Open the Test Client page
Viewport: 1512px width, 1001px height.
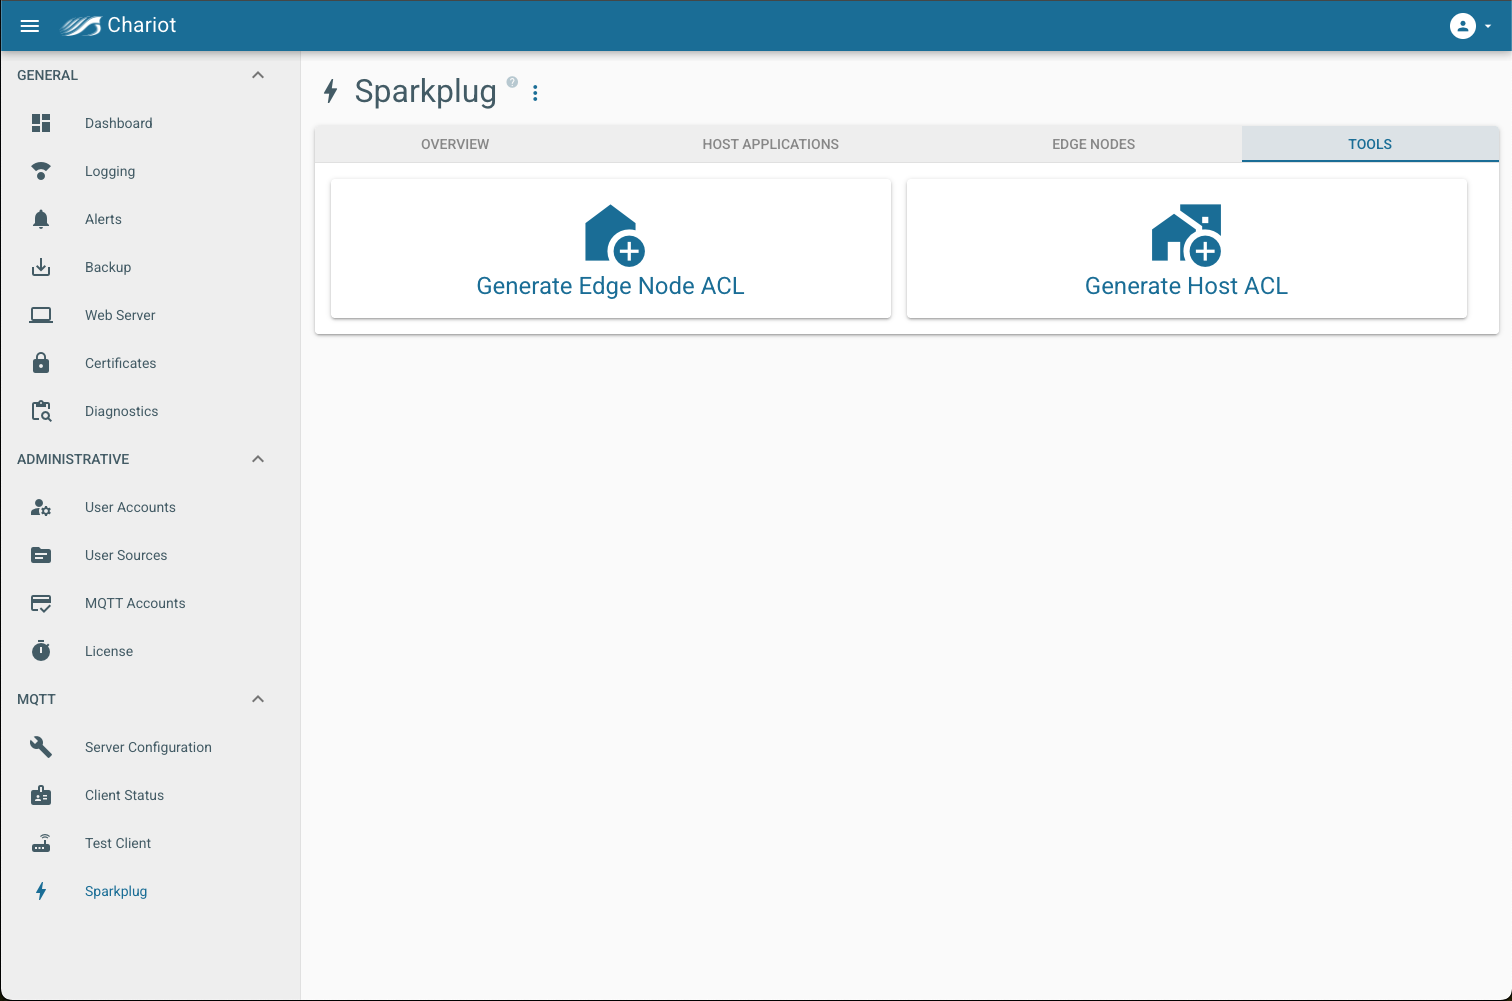[118, 843]
